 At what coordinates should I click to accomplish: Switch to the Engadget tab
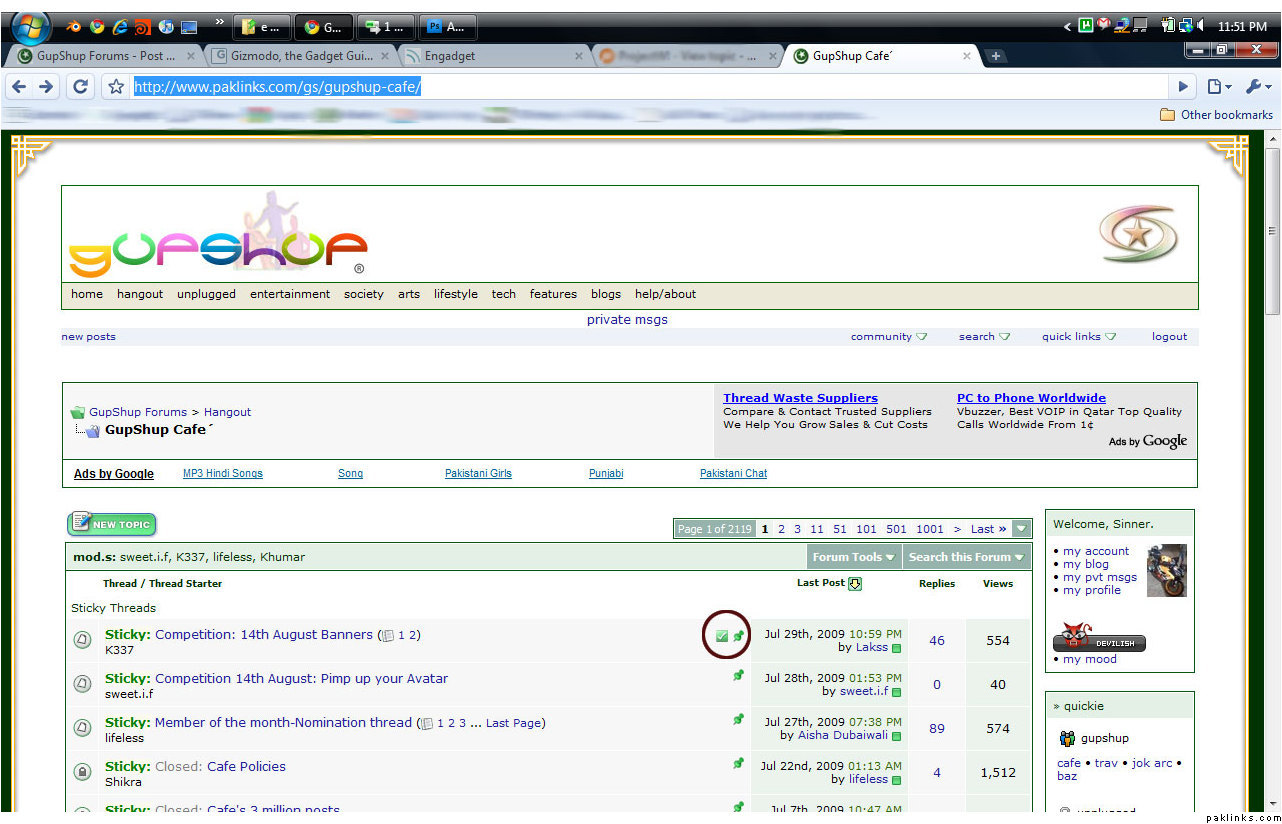click(450, 56)
